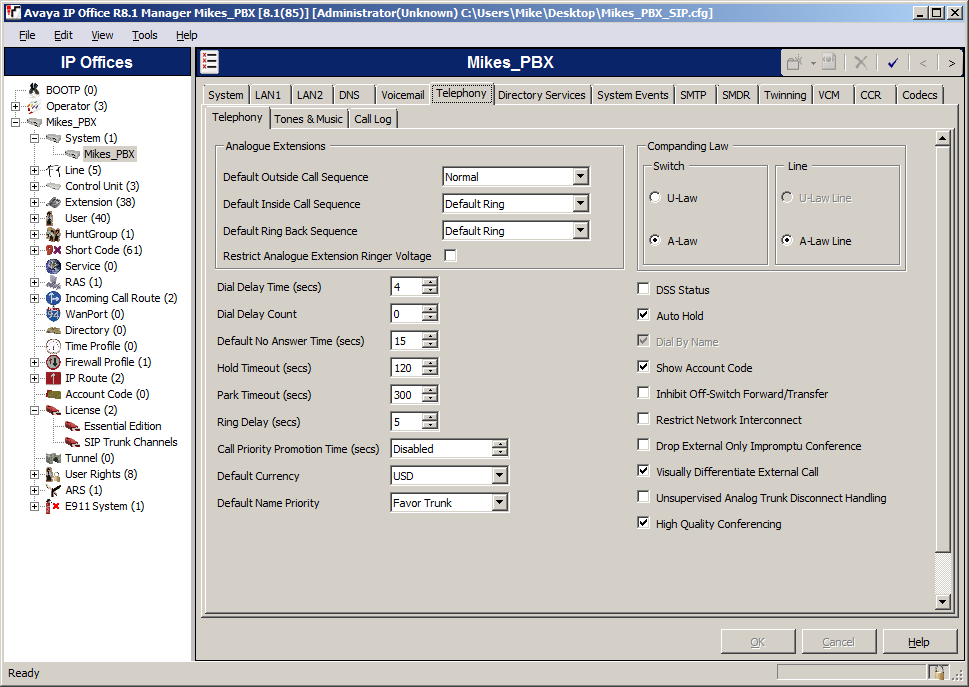Screen dimensions: 969x687
Task: Check Restrict Analogue Extension Ringer Voltage
Action: coord(451,255)
